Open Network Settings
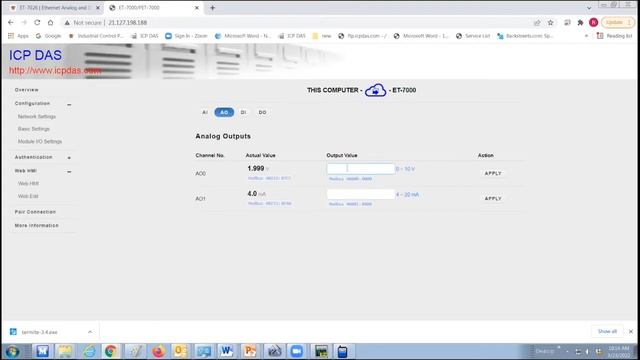Image resolution: width=640 pixels, height=360 pixels. pyautogui.click(x=37, y=117)
